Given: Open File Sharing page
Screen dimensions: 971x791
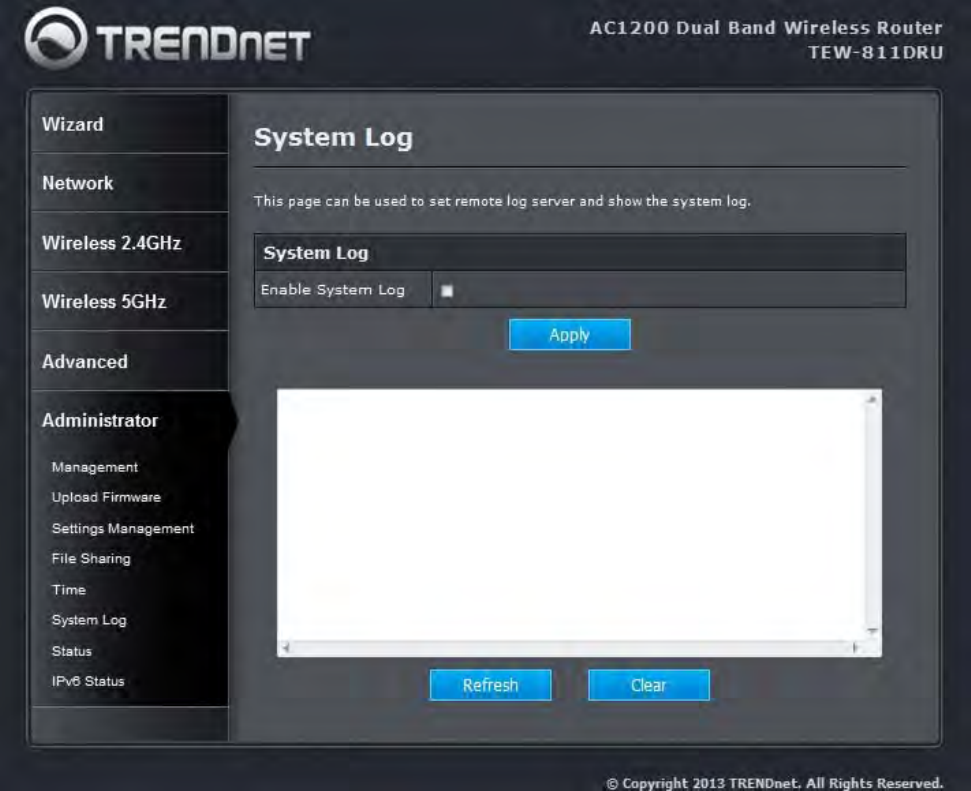Looking at the screenshot, I should [91, 559].
